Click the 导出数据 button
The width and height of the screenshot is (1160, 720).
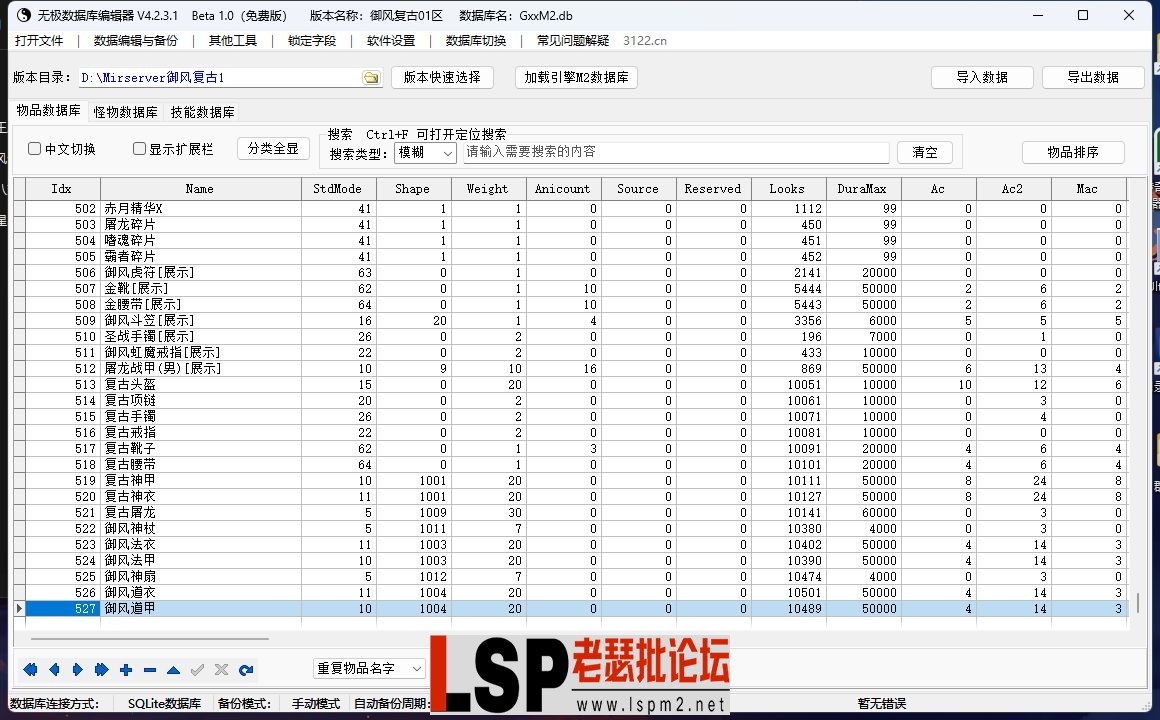(1093, 77)
